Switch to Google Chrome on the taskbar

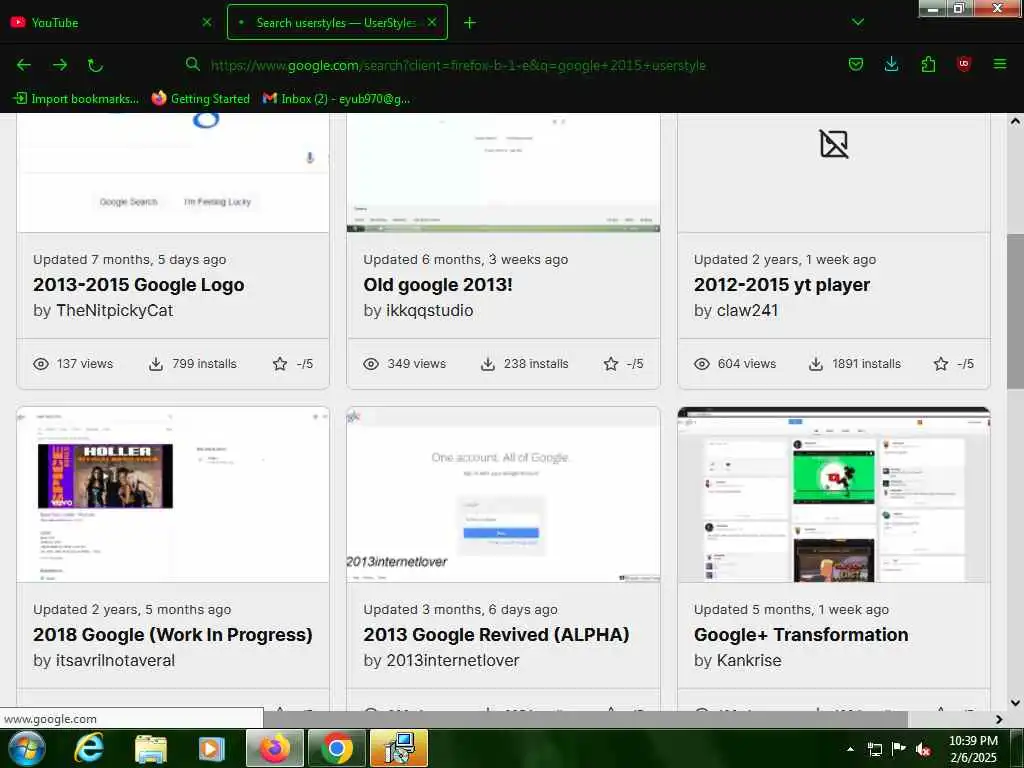coord(337,748)
